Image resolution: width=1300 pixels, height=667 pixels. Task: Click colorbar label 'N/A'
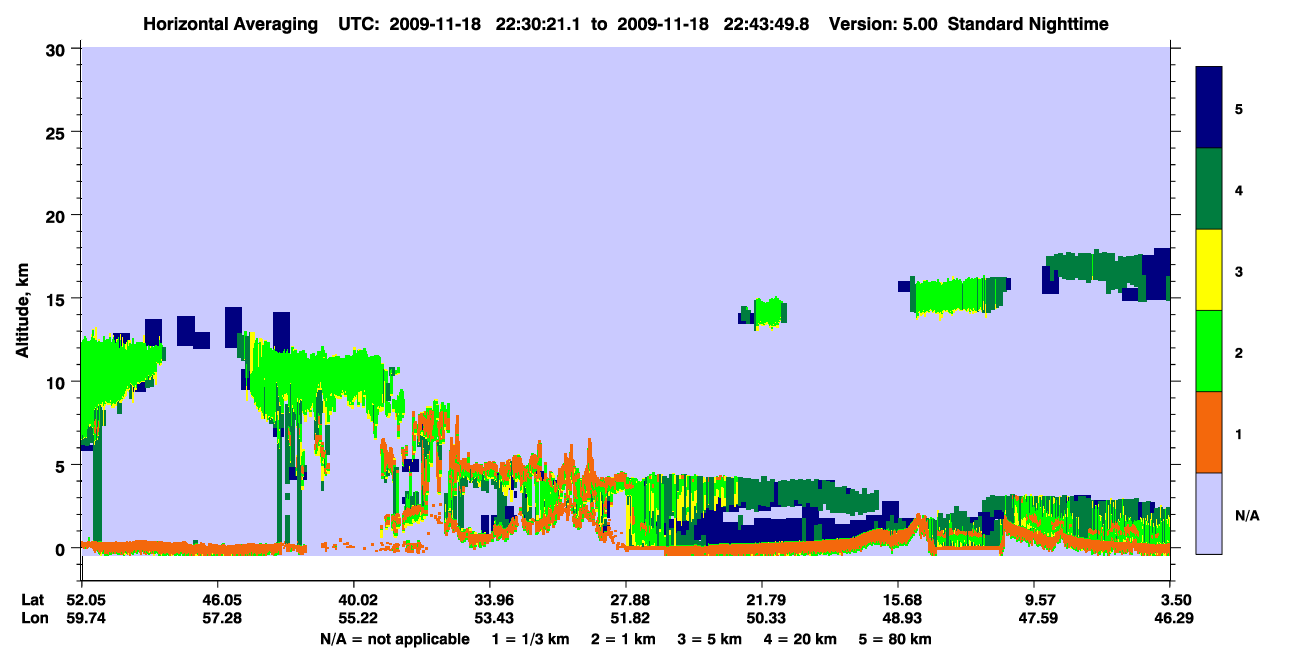pyautogui.click(x=1246, y=516)
